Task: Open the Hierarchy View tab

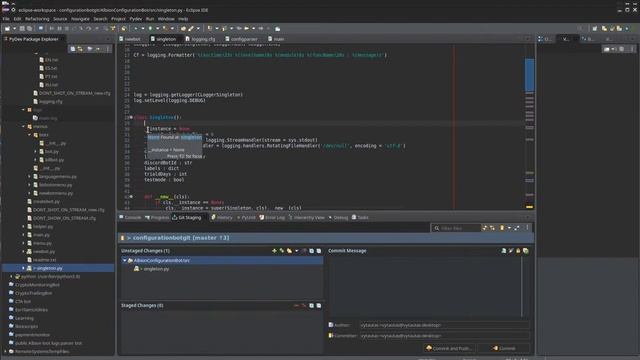Action: coord(307,218)
